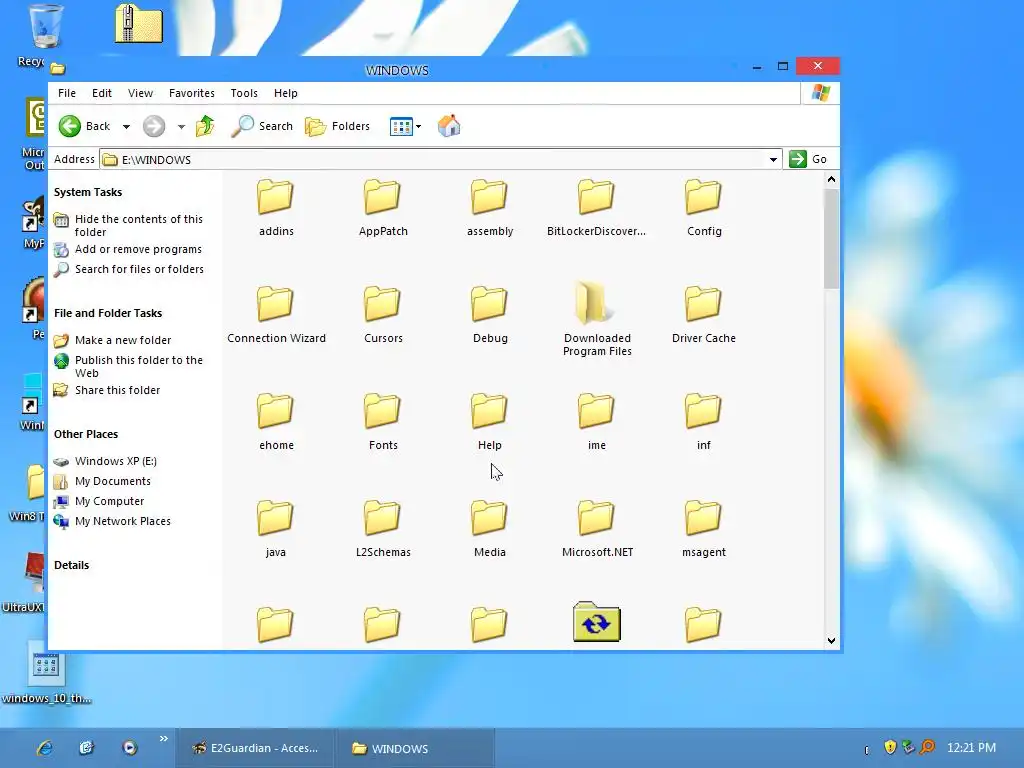Open the Views dropdown arrow
Viewport: 1024px width, 768px height.
click(x=419, y=127)
